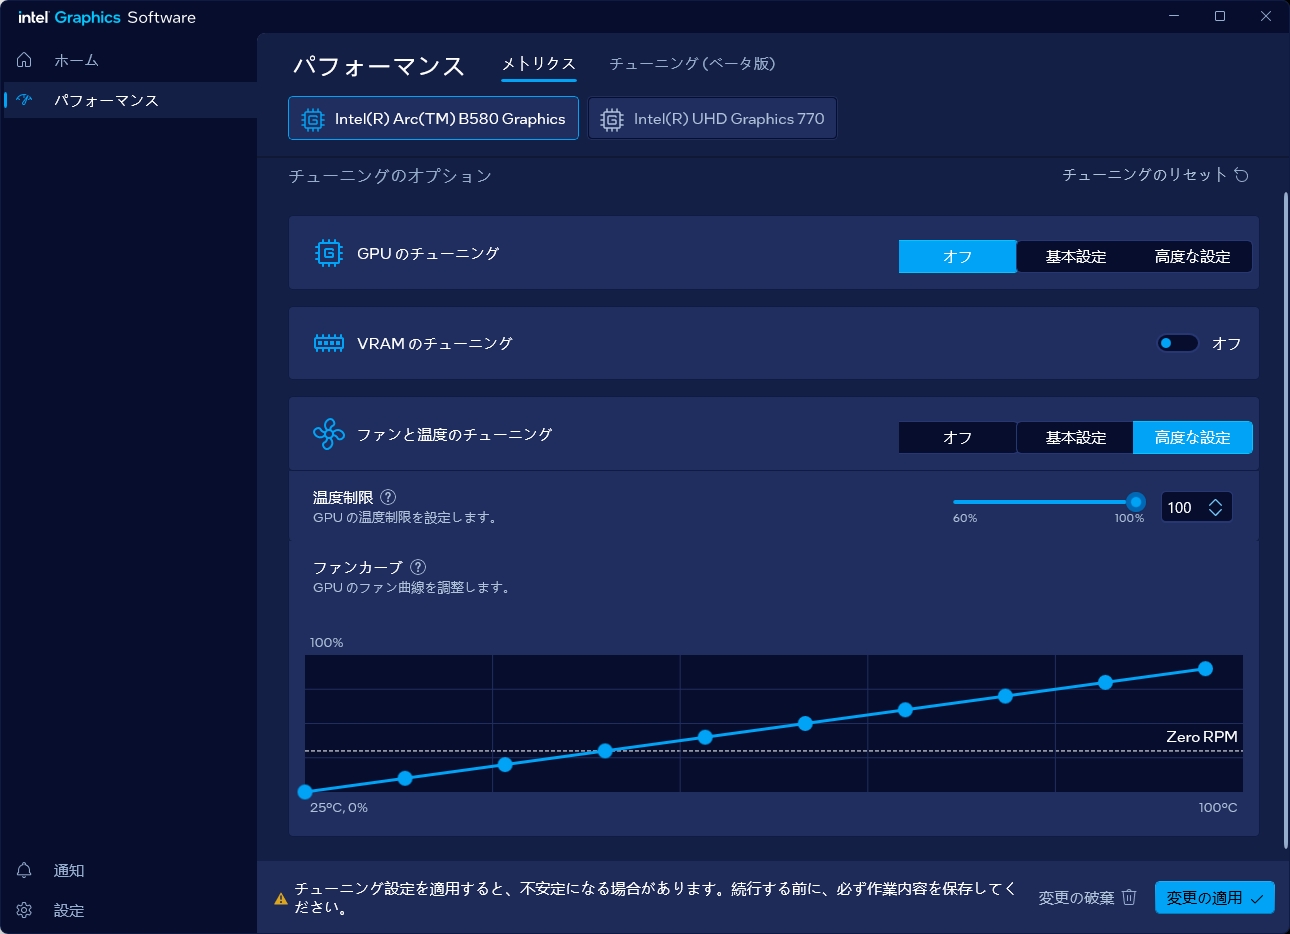Image resolution: width=1290 pixels, height=934 pixels.
Task: Set GPU tuning to オフ
Action: [x=957, y=257]
